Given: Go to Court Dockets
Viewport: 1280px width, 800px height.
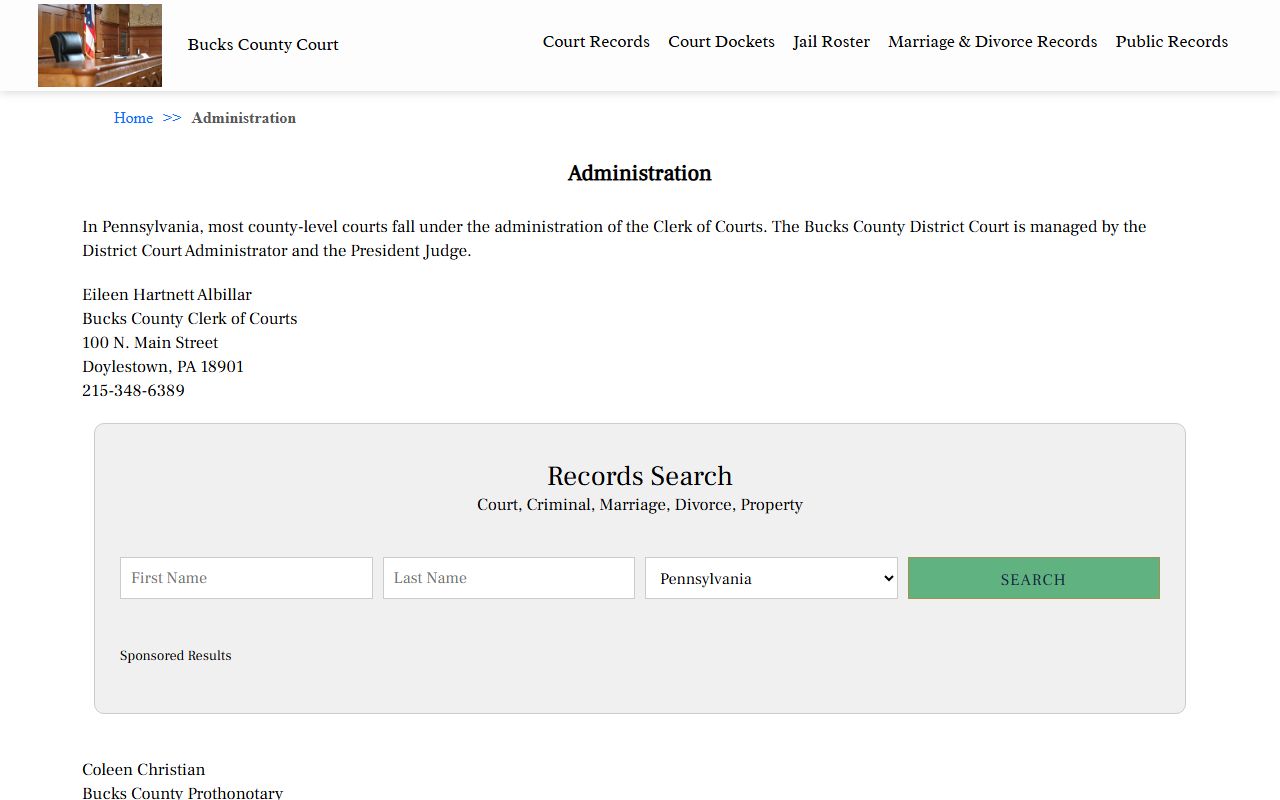Looking at the screenshot, I should pos(721,42).
